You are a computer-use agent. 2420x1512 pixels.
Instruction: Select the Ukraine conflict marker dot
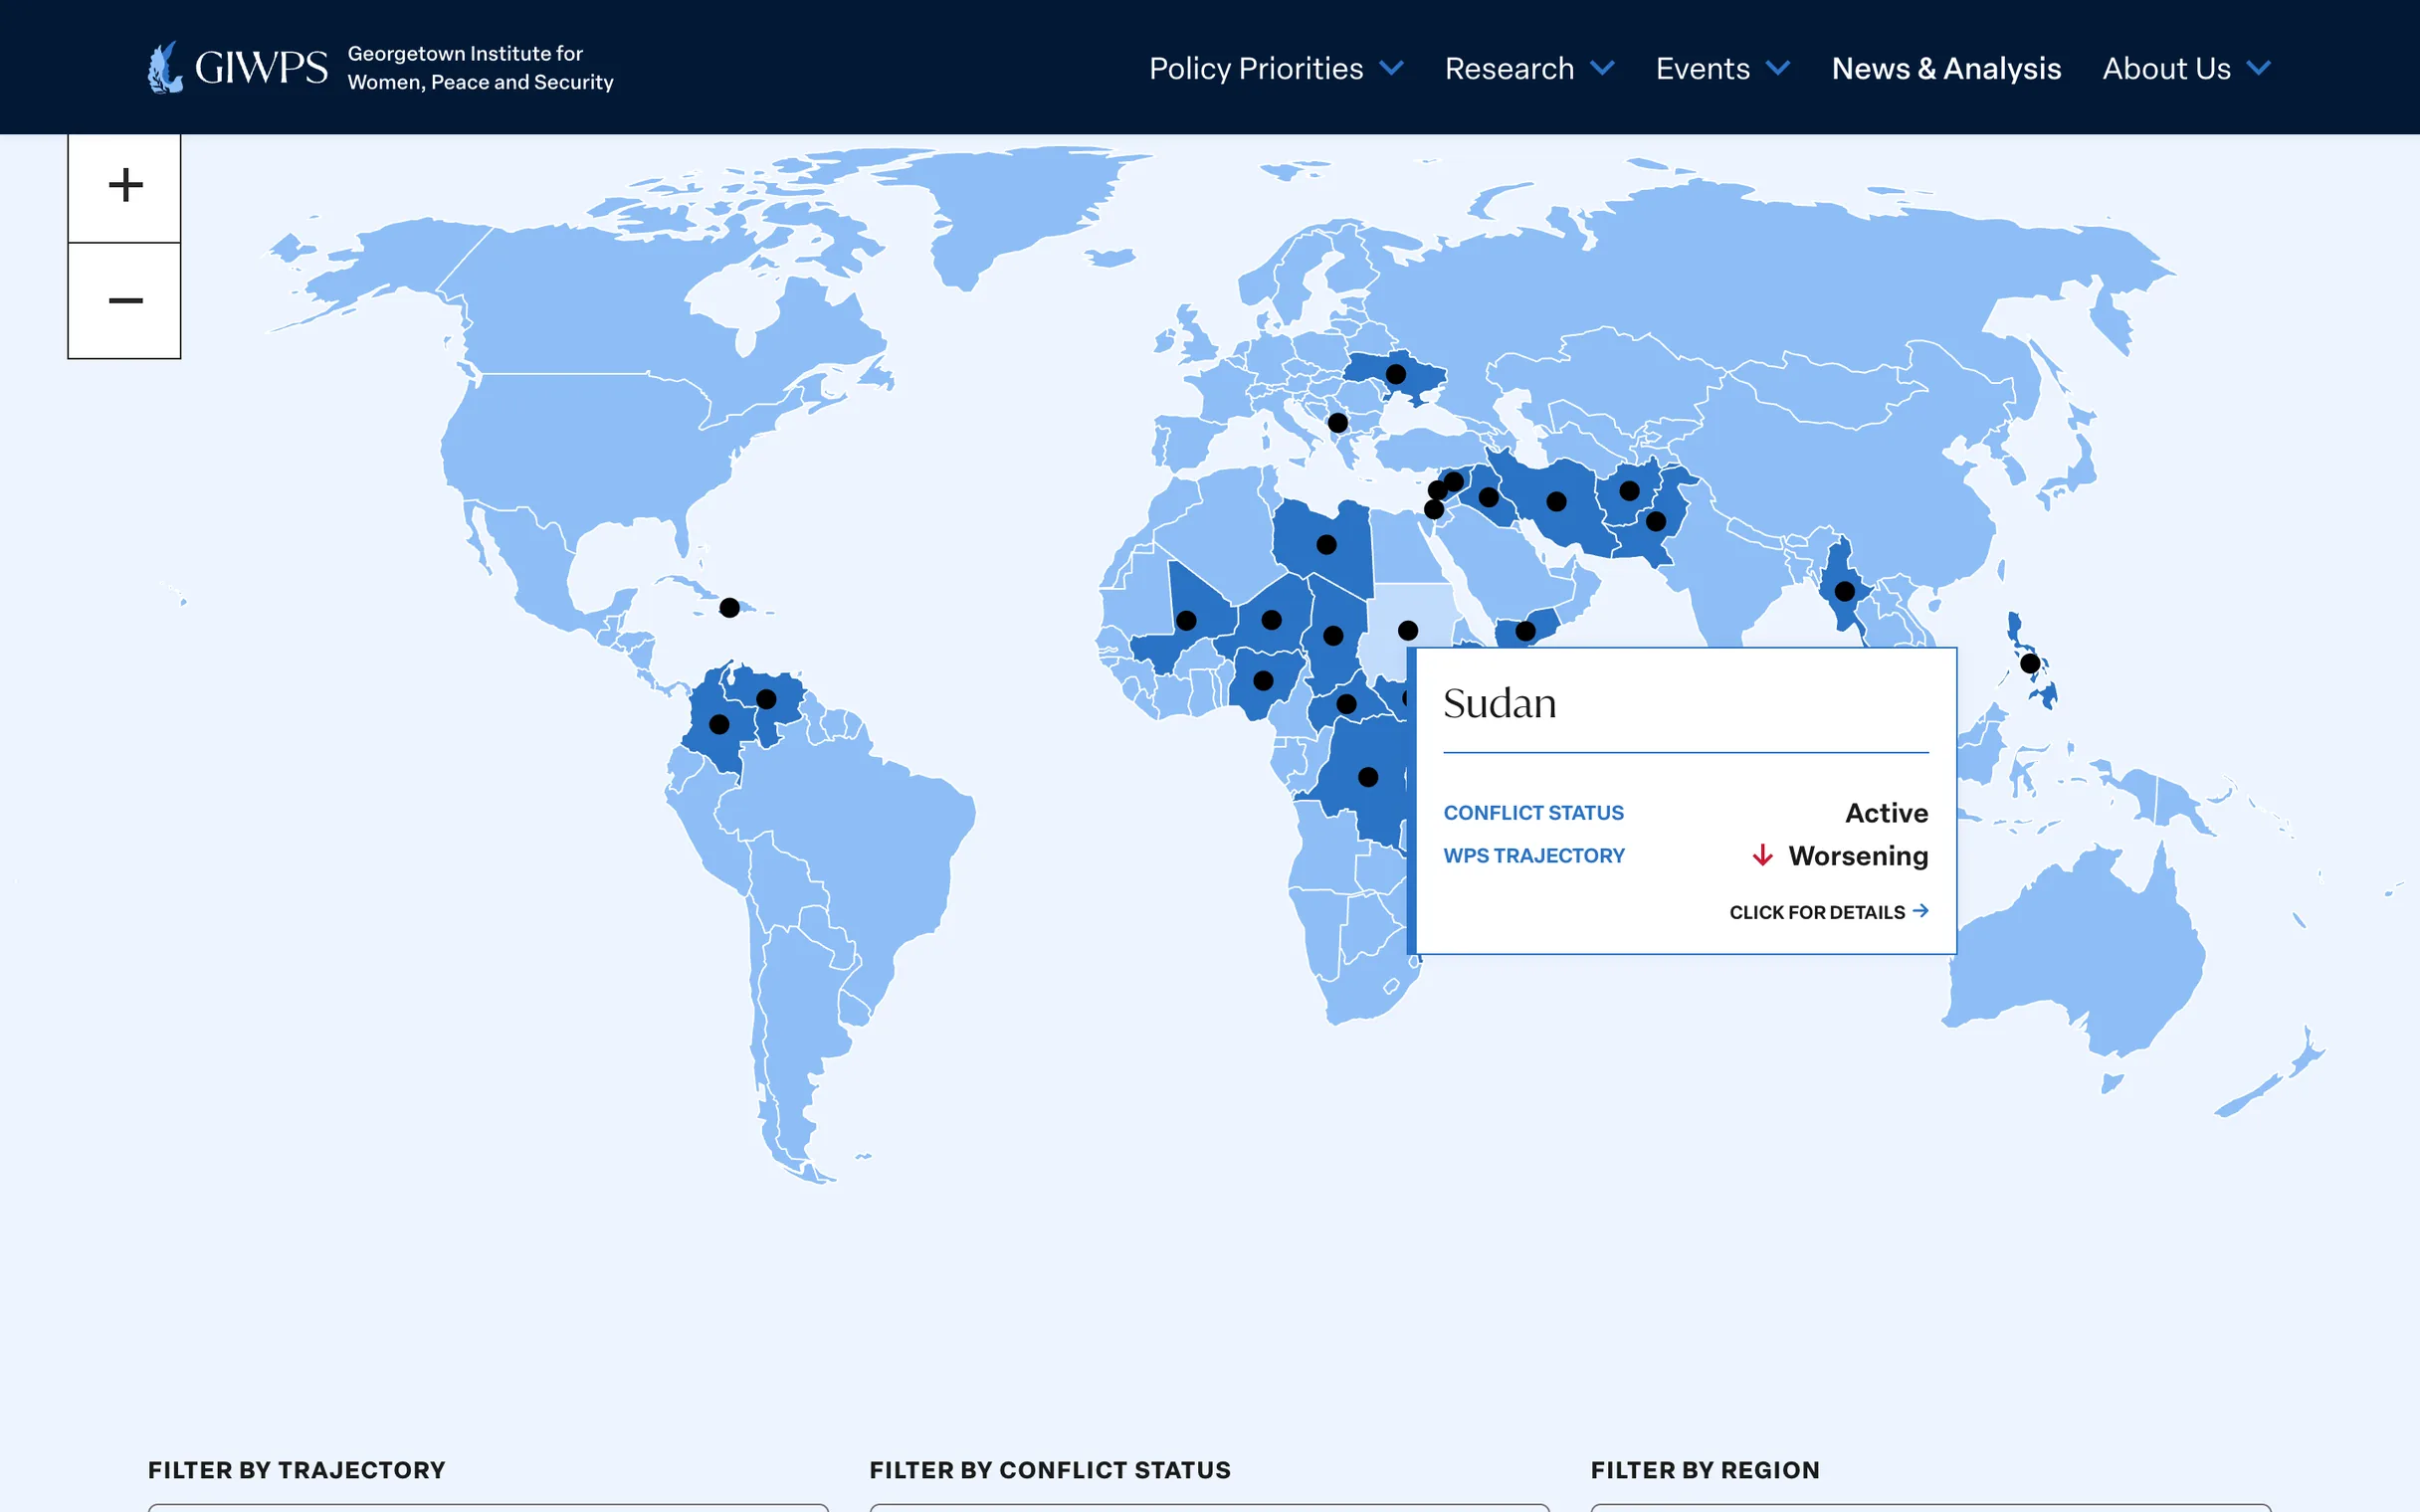point(1396,374)
